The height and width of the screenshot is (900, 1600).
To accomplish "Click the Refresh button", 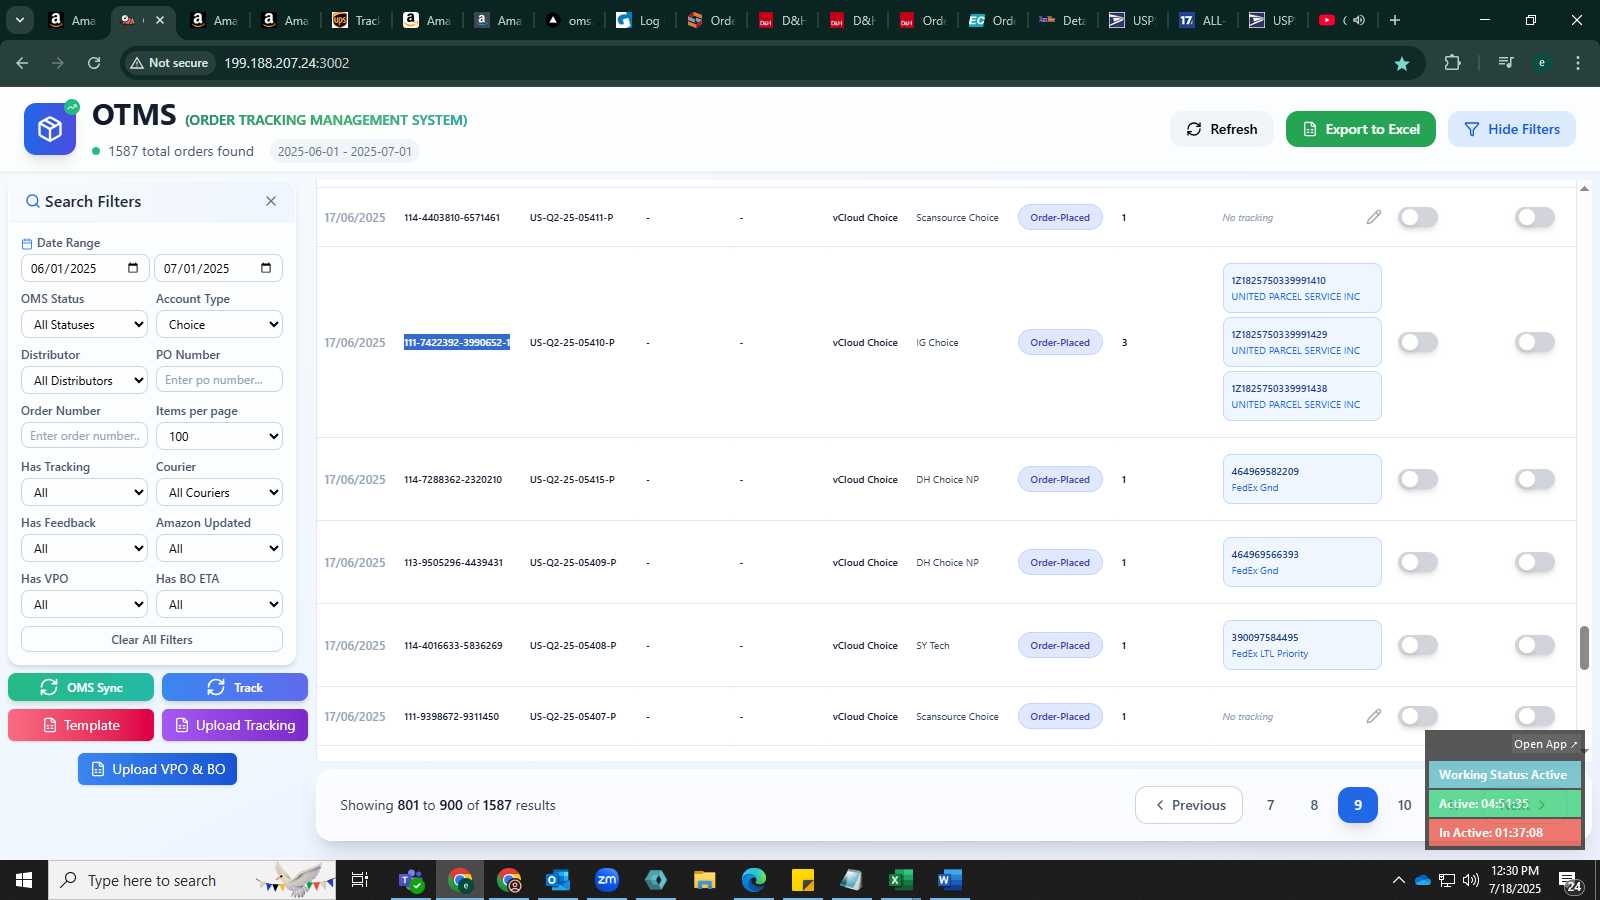I will click(1222, 129).
